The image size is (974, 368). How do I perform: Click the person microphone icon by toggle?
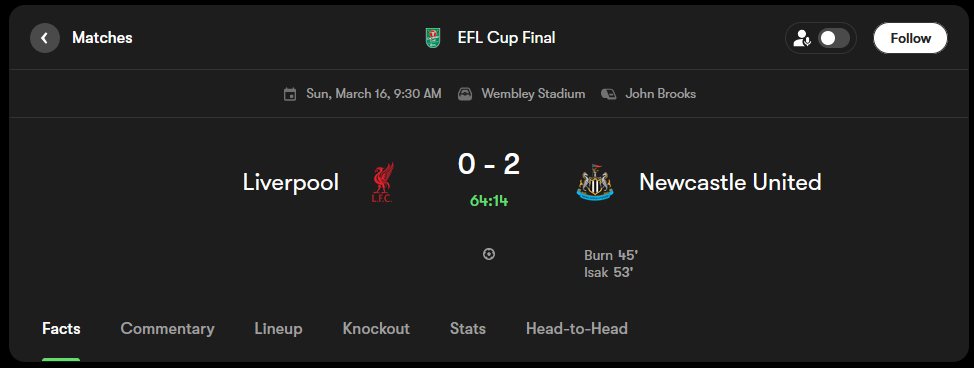803,39
